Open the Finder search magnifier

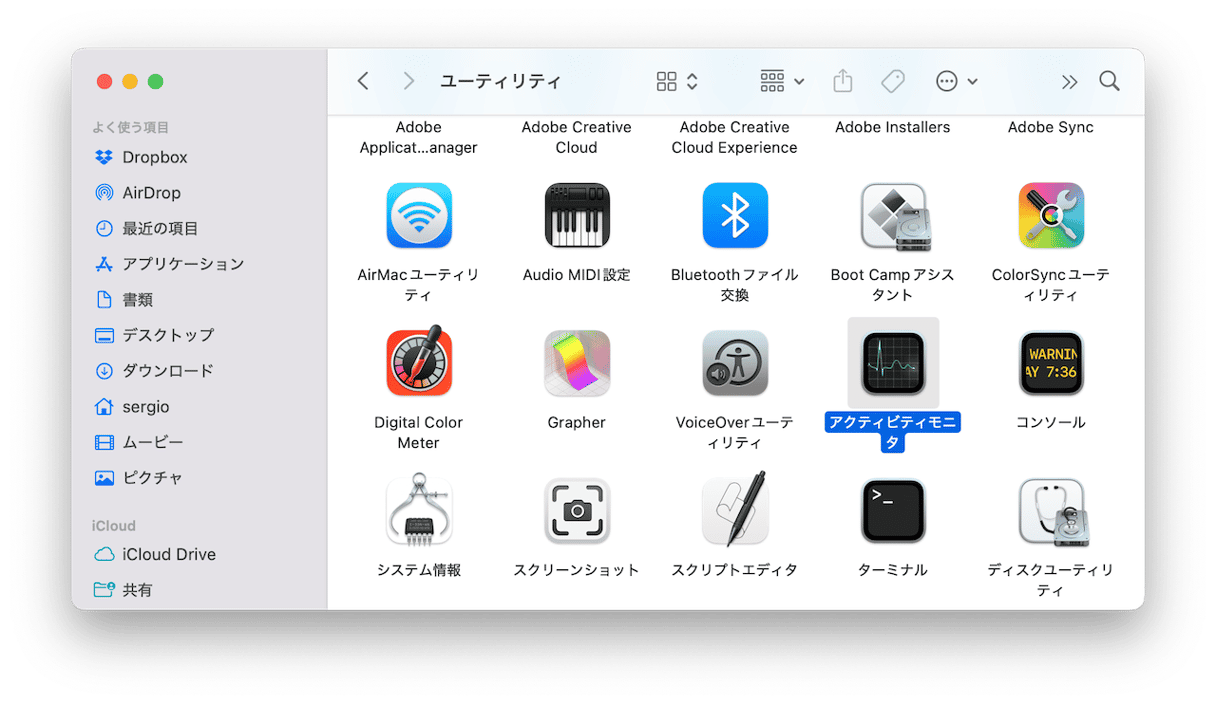[1109, 81]
